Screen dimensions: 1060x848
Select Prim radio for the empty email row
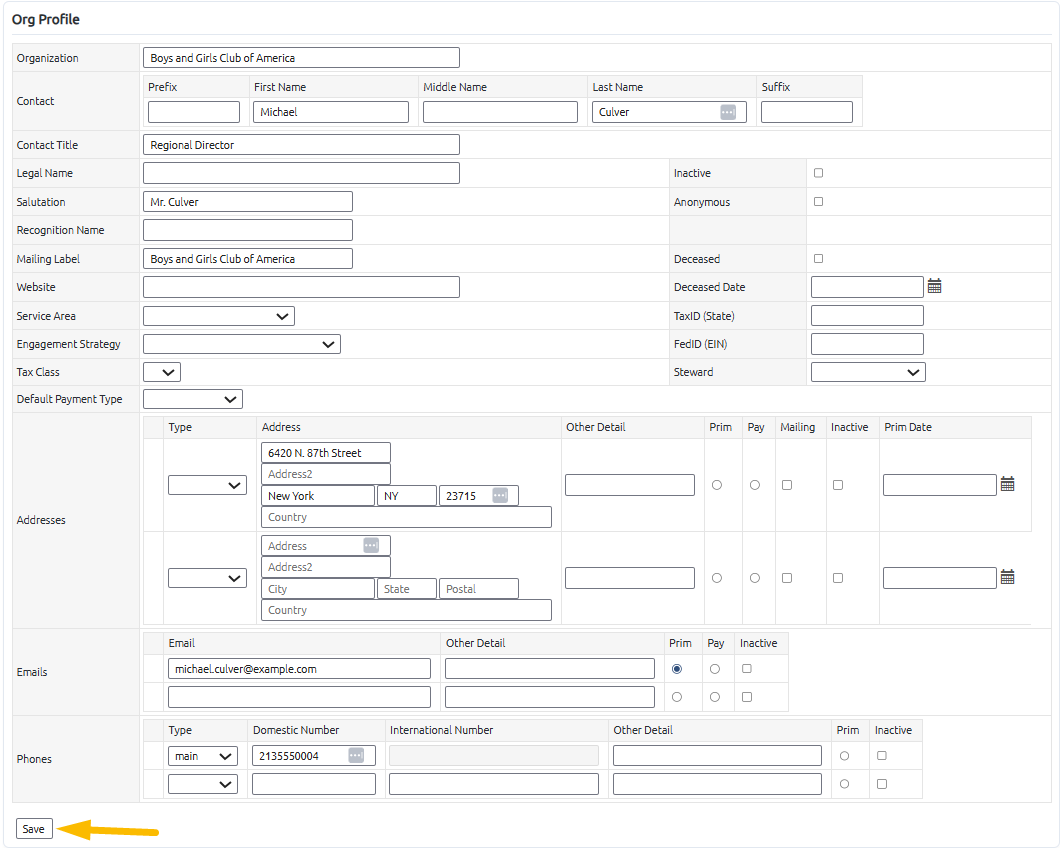tap(677, 697)
